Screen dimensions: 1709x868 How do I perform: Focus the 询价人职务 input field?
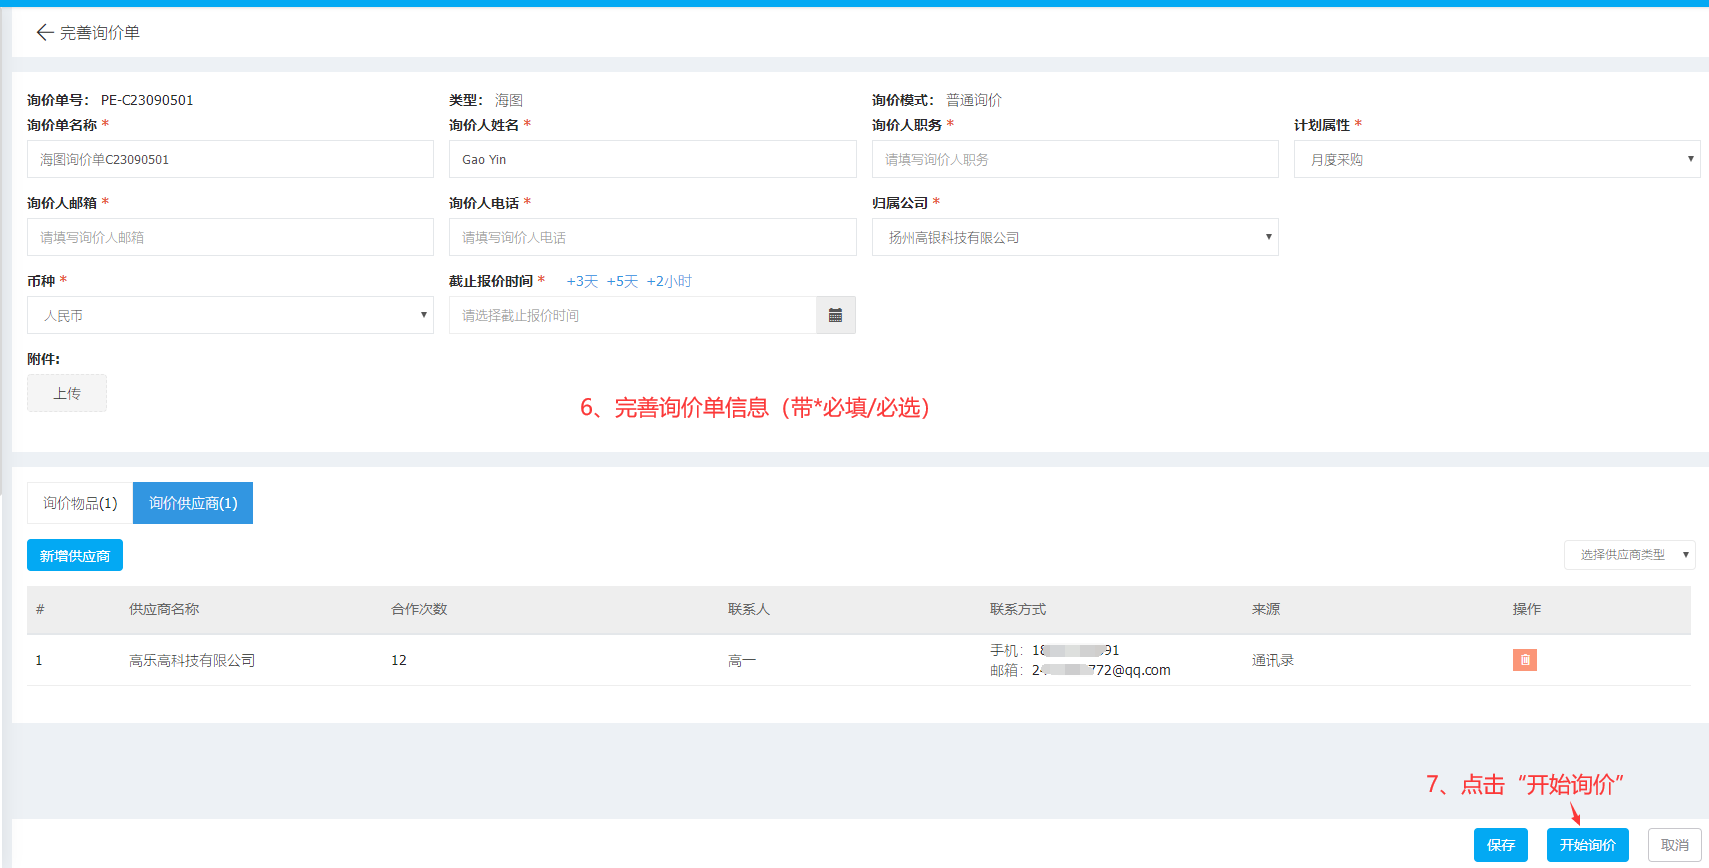coord(1075,159)
